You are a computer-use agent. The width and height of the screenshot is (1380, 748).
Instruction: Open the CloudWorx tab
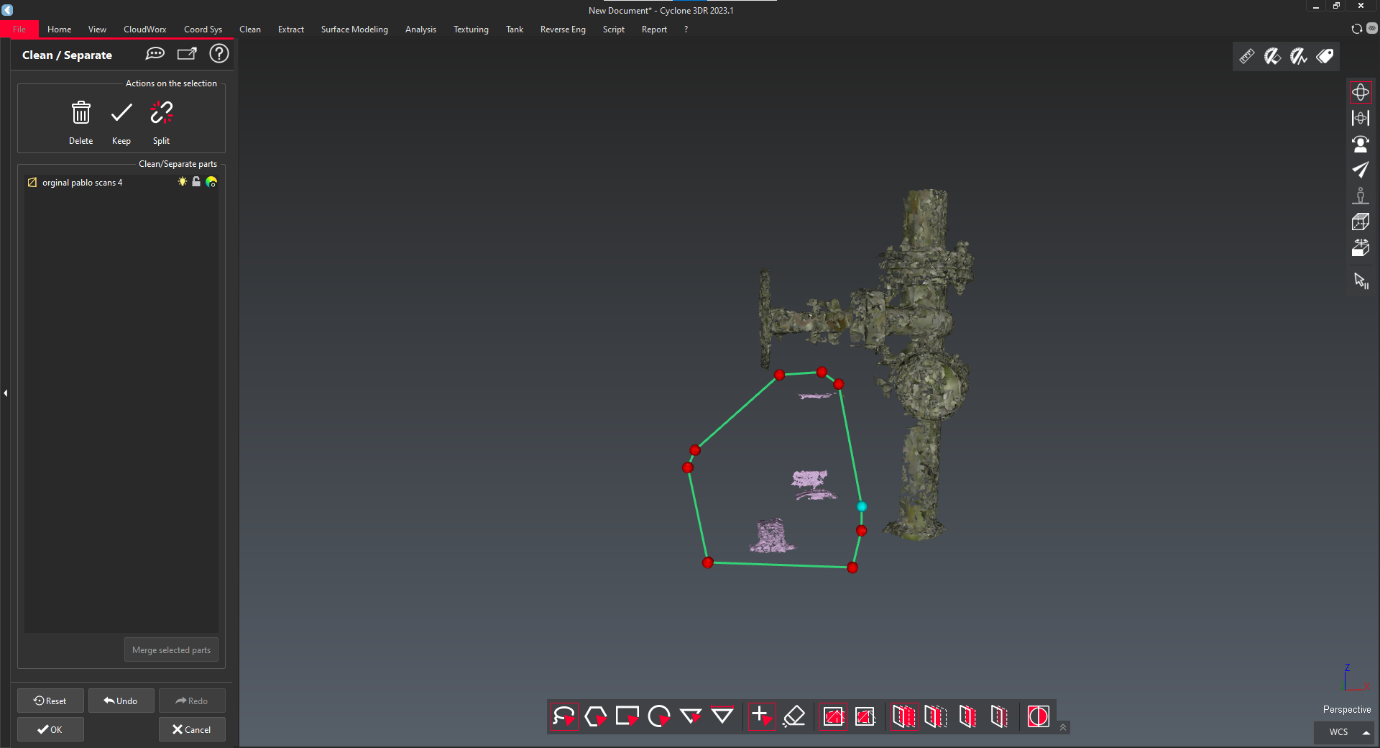tap(145, 29)
